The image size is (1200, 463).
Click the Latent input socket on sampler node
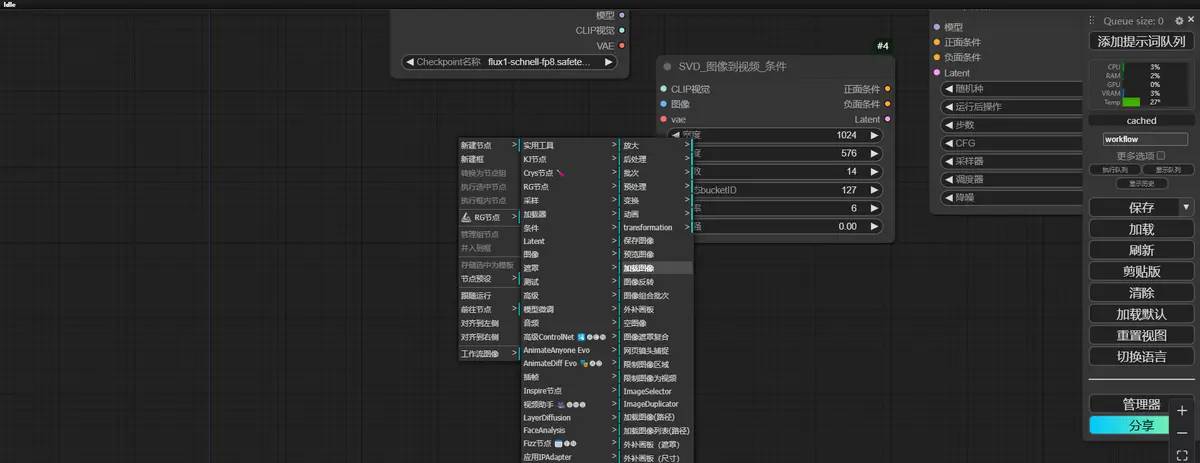tap(937, 73)
